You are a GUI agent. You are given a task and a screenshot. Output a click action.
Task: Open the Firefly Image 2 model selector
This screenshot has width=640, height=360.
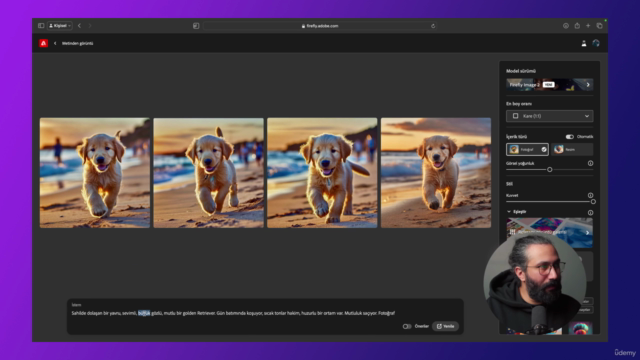click(549, 84)
